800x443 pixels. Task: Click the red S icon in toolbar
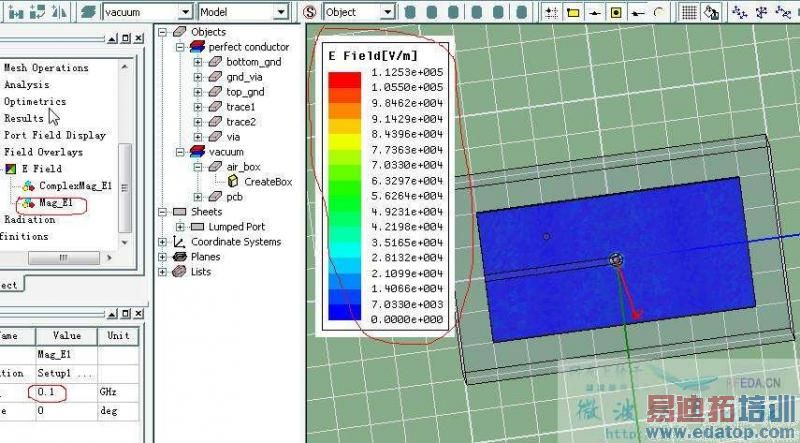tap(309, 12)
